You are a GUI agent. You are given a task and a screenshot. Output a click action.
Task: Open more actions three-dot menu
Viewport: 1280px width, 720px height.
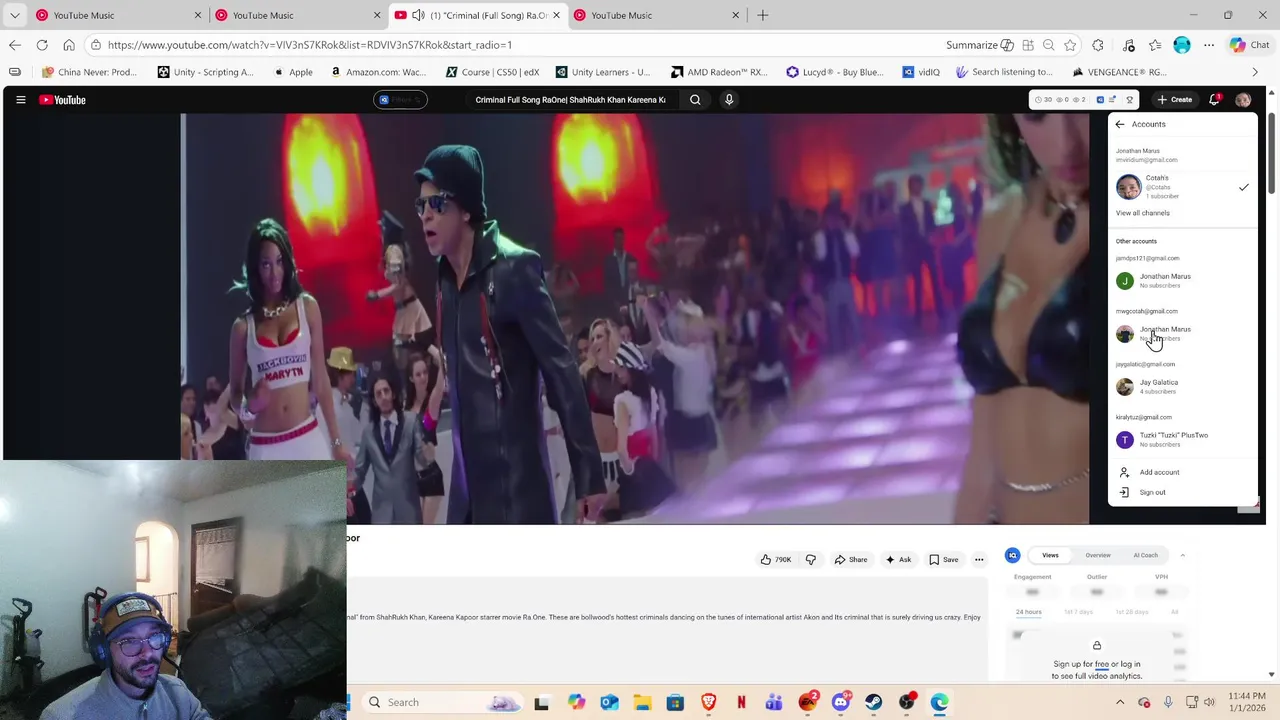pos(979,560)
